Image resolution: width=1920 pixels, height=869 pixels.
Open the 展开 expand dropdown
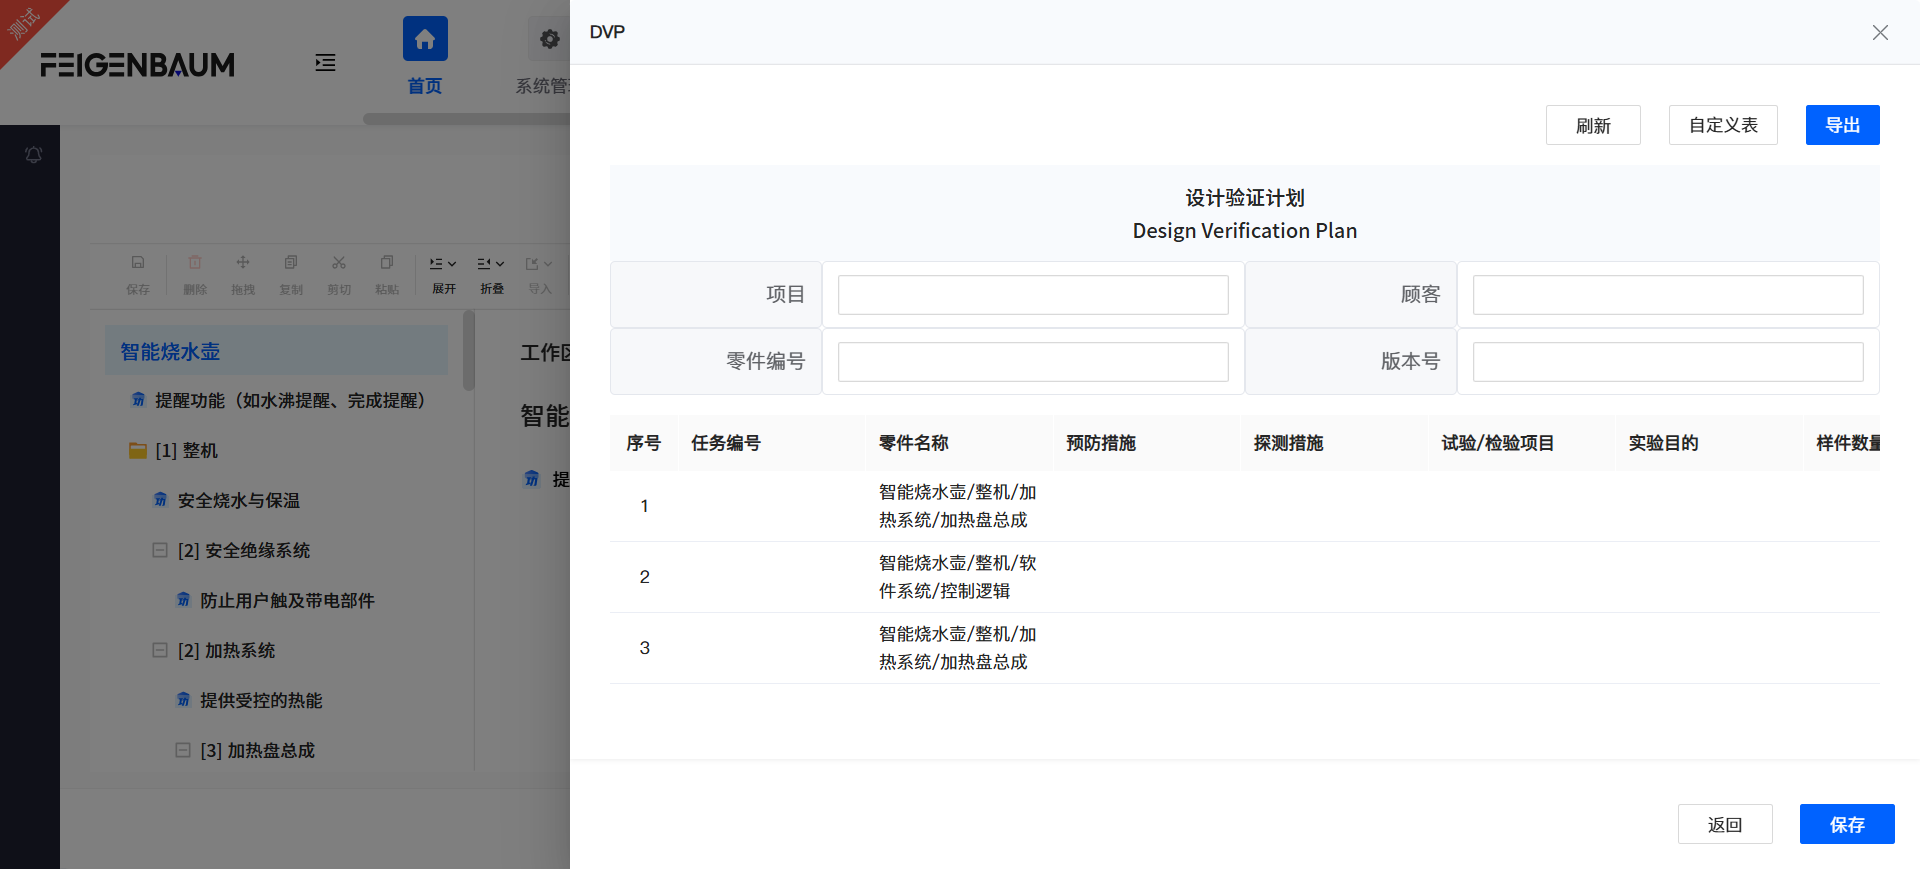coord(443,274)
